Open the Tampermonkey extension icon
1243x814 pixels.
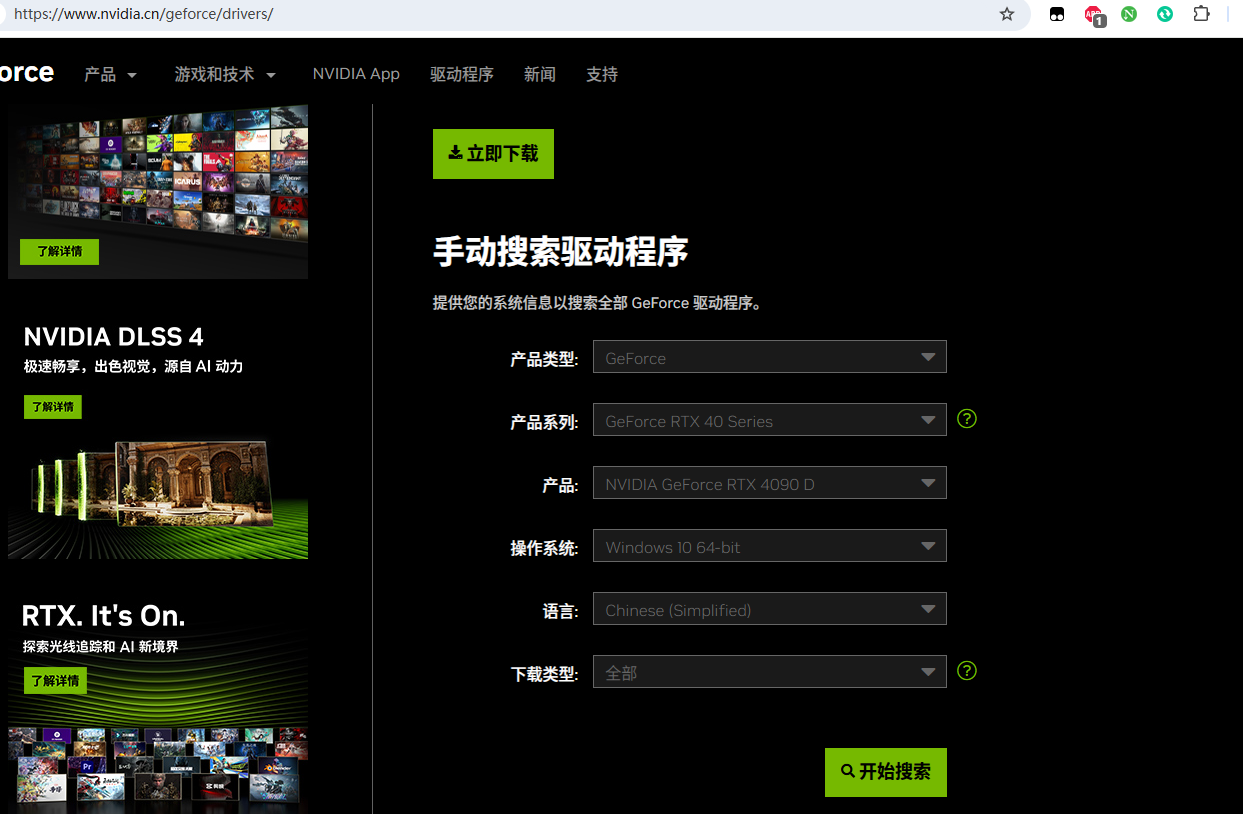coord(1057,14)
